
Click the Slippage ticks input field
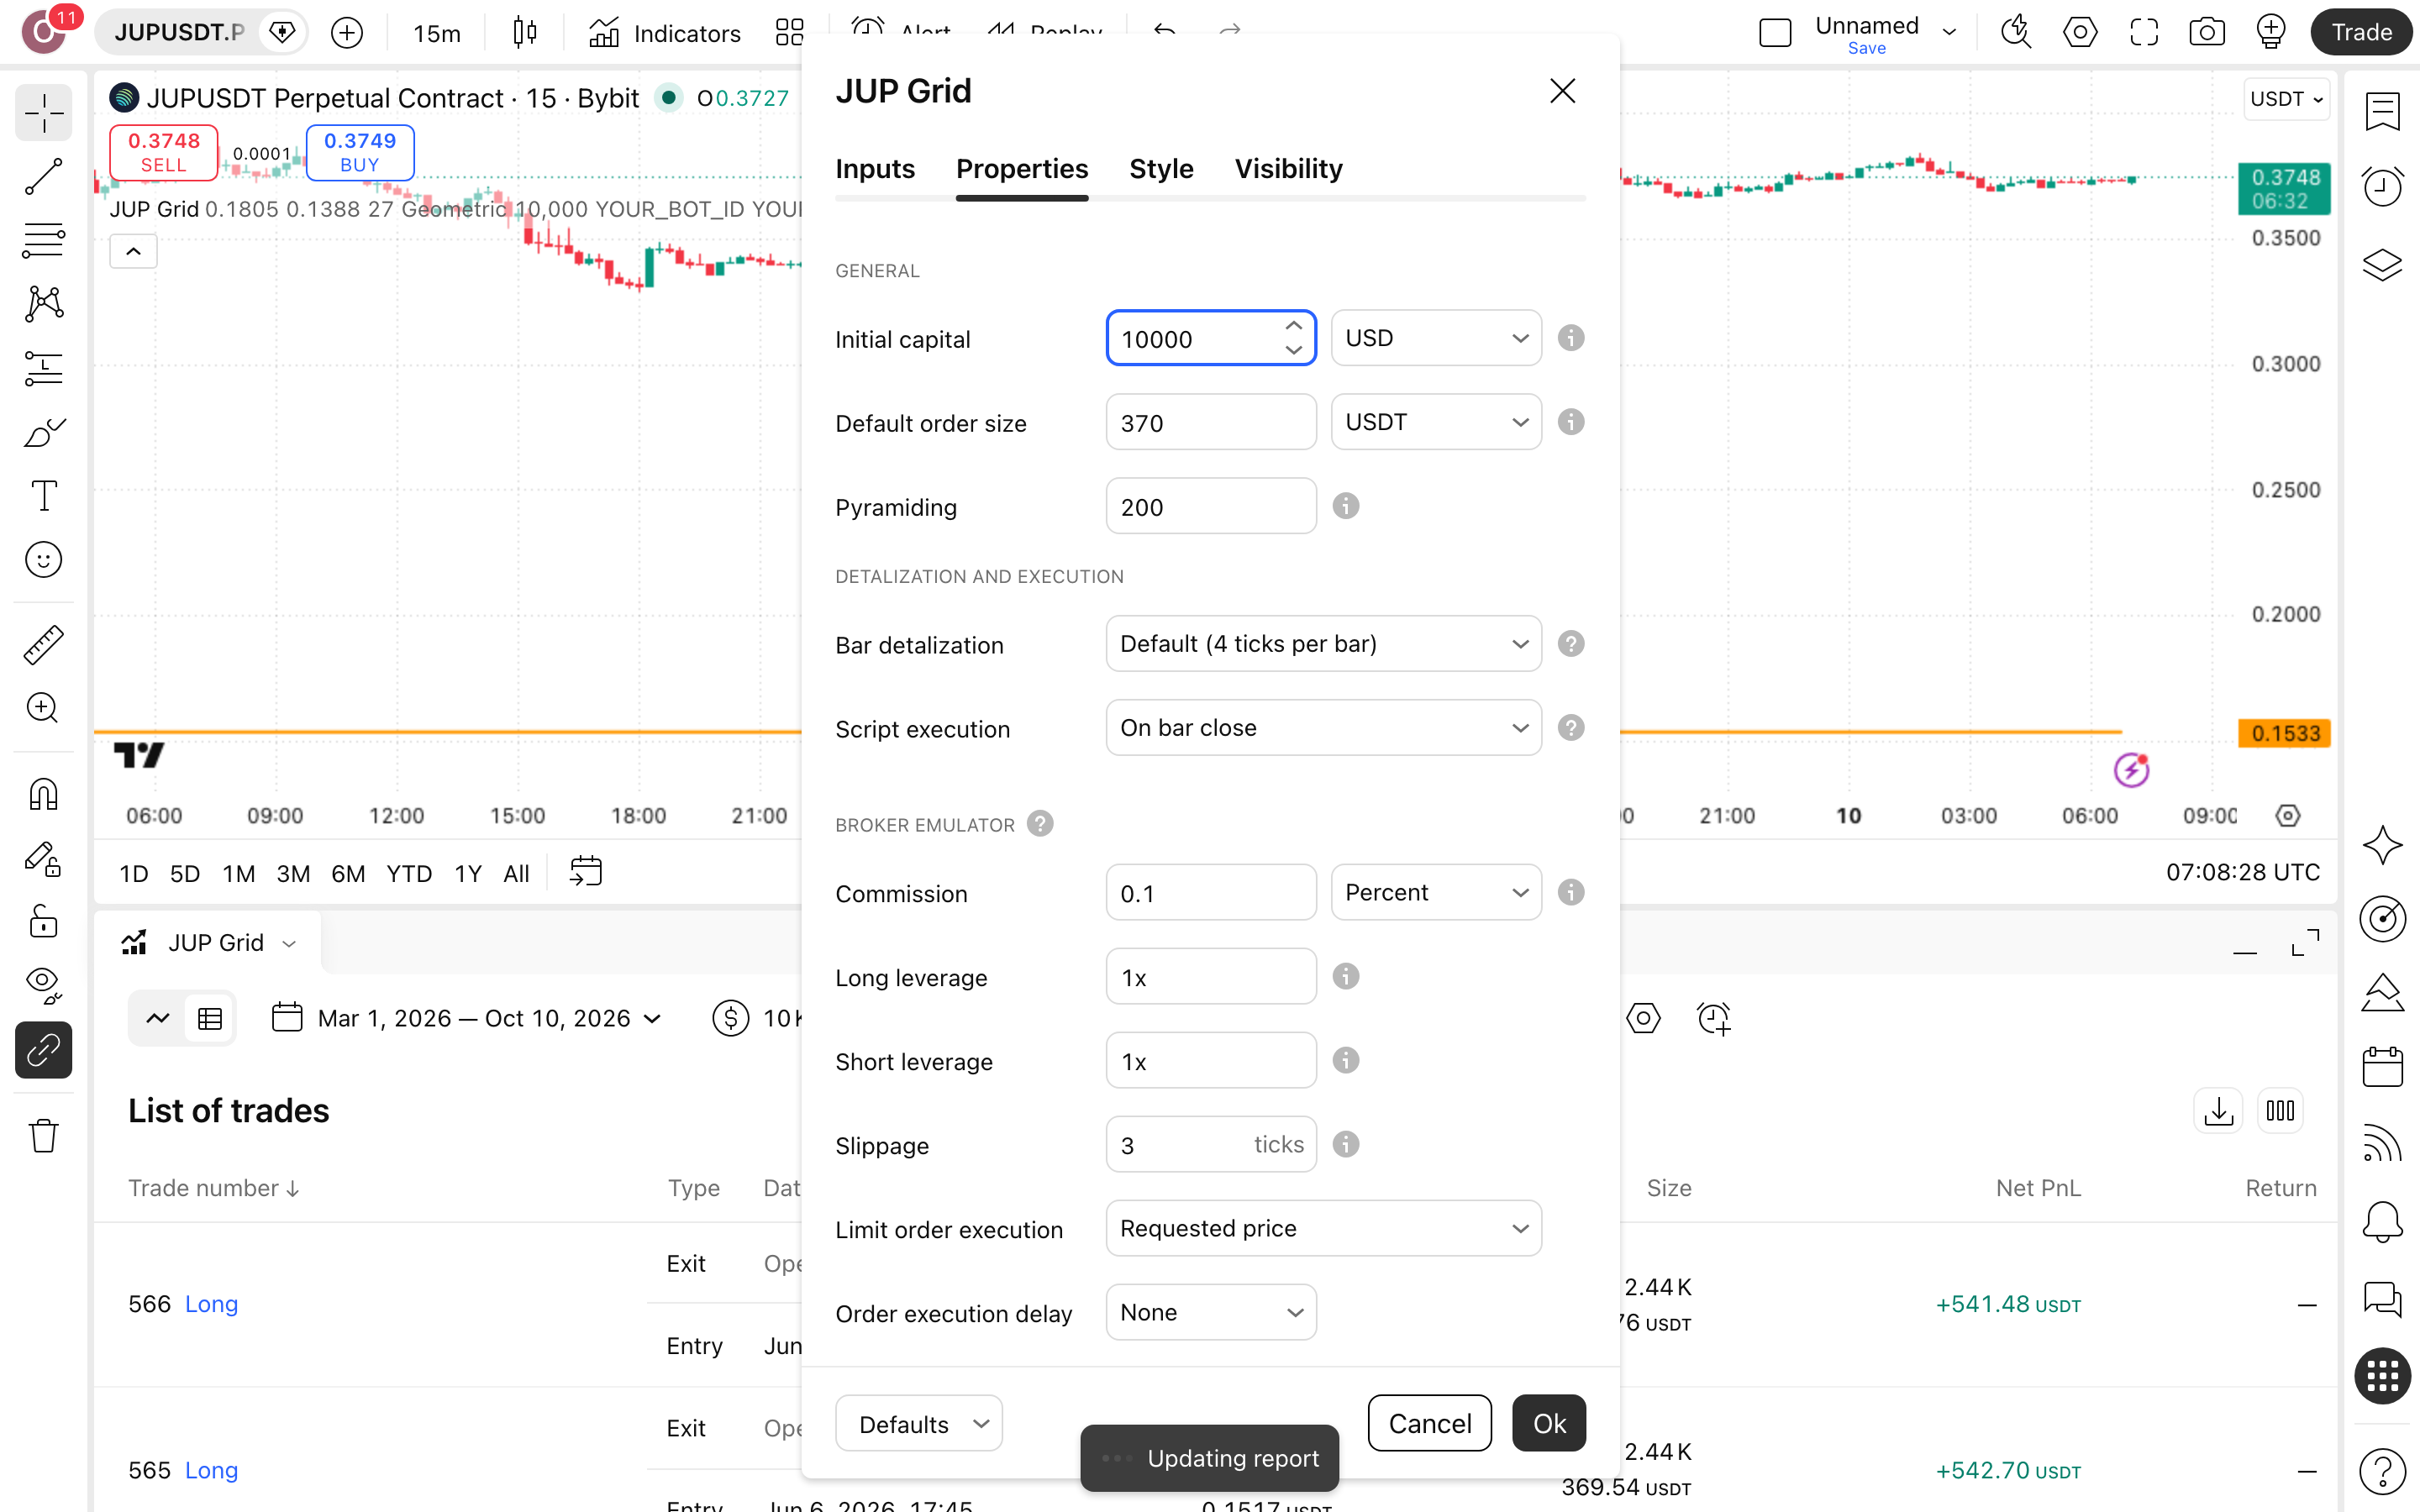click(x=1211, y=1144)
